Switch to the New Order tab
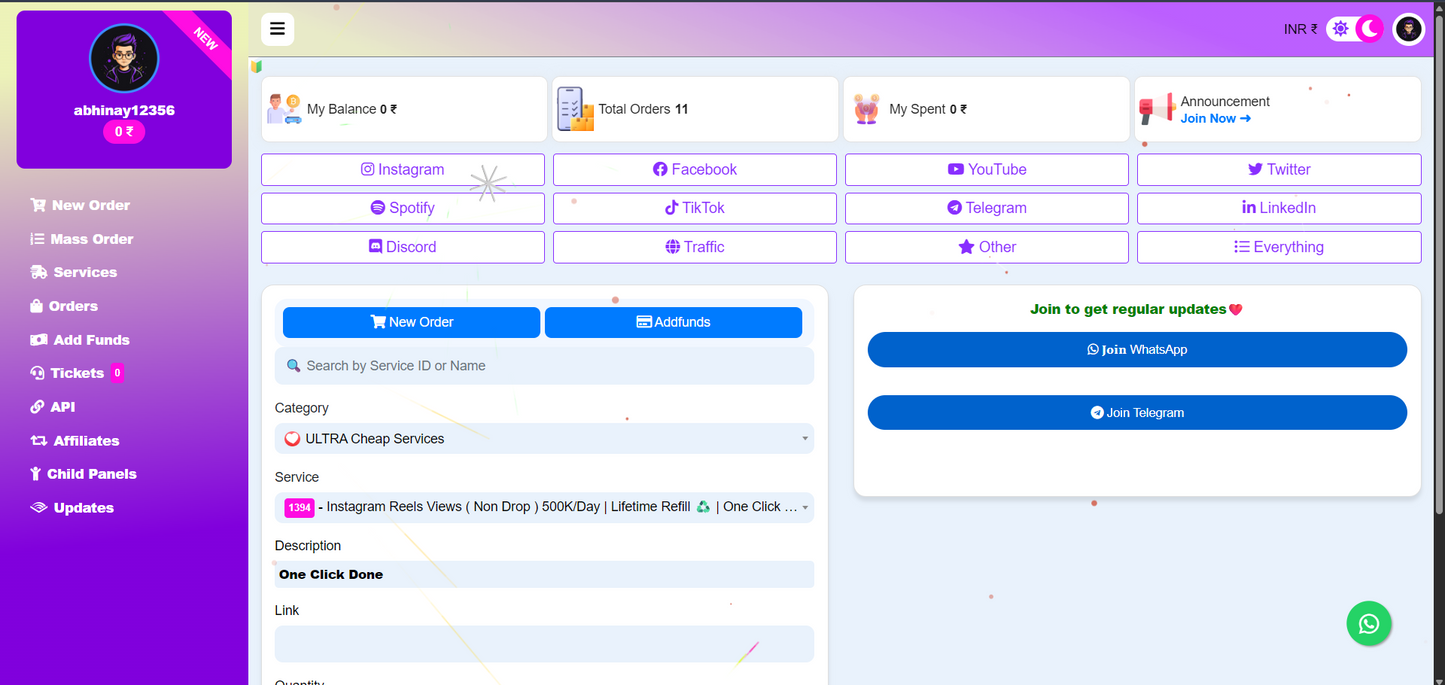 (411, 322)
